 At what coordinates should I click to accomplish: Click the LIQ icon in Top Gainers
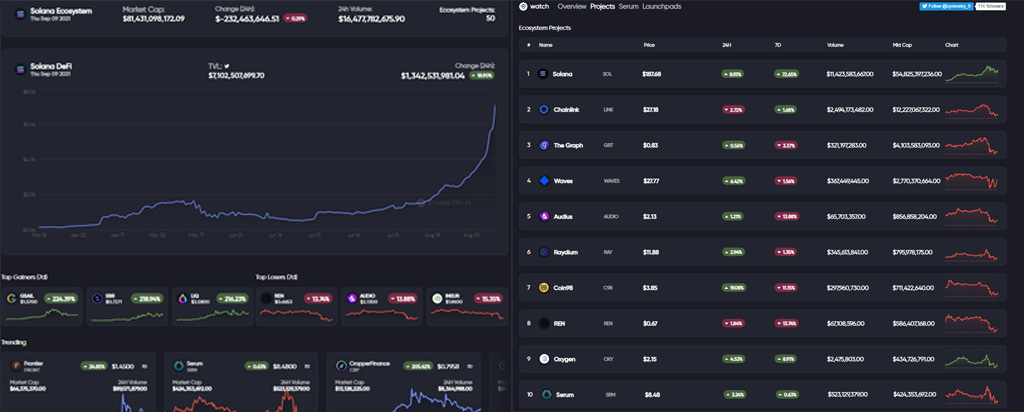click(182, 298)
